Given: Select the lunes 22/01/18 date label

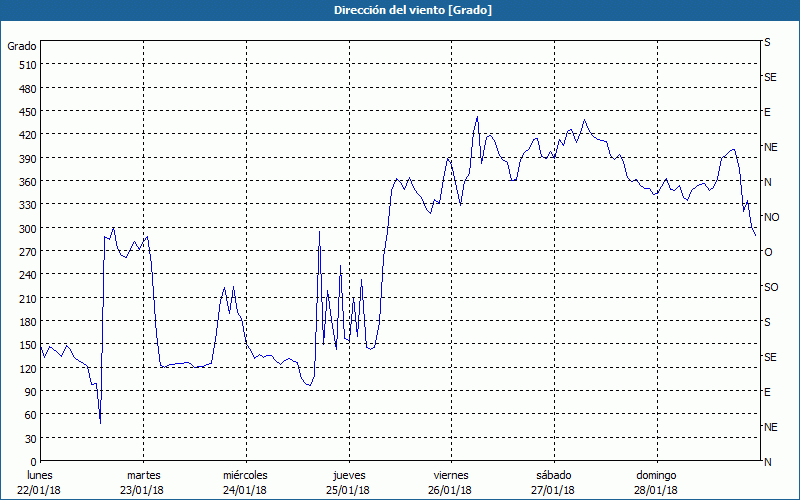Looking at the screenshot, I should [40, 482].
